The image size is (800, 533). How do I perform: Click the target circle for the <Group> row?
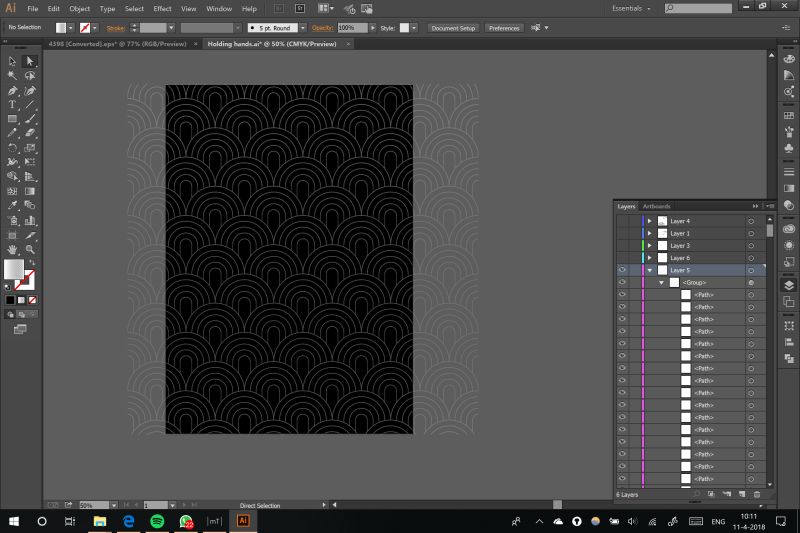click(751, 283)
